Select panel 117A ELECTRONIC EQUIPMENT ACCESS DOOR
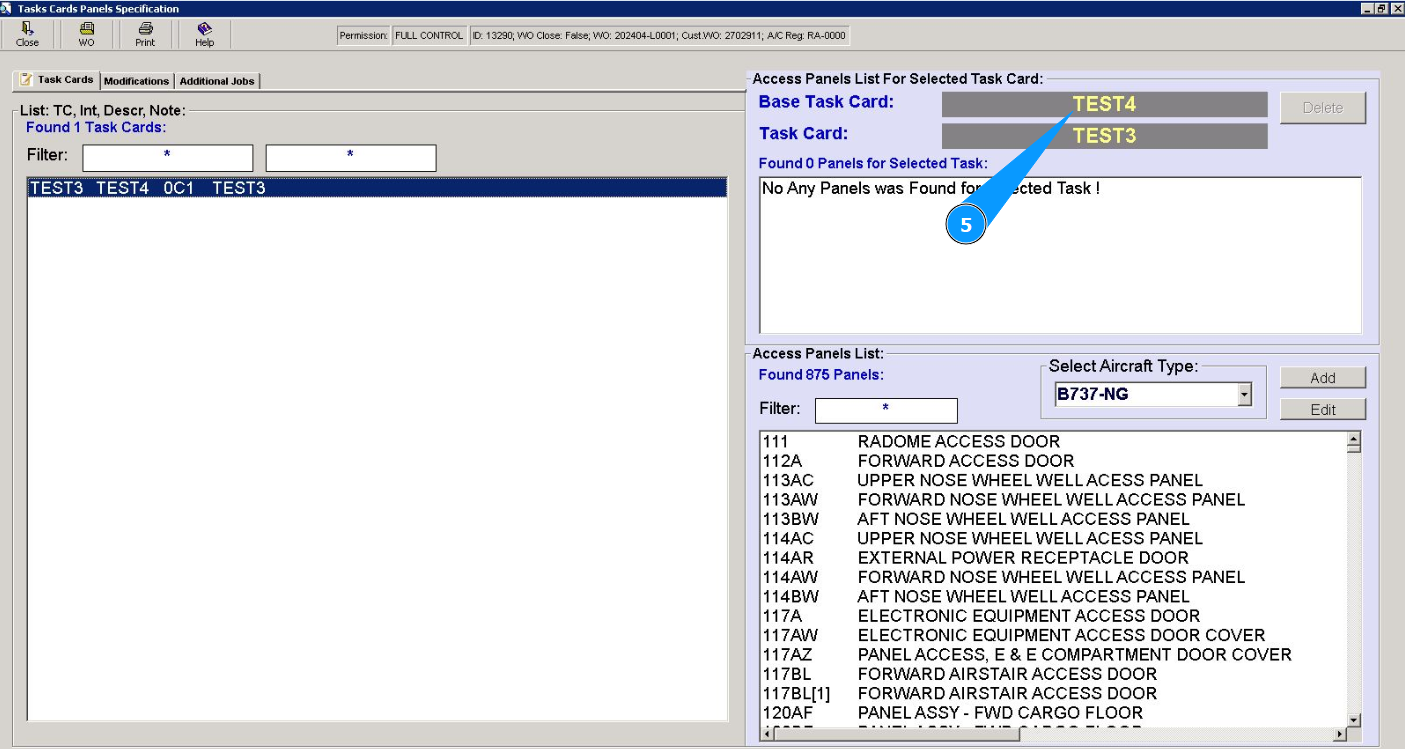Viewport: 1405px width, 749px height. tap(1054, 616)
